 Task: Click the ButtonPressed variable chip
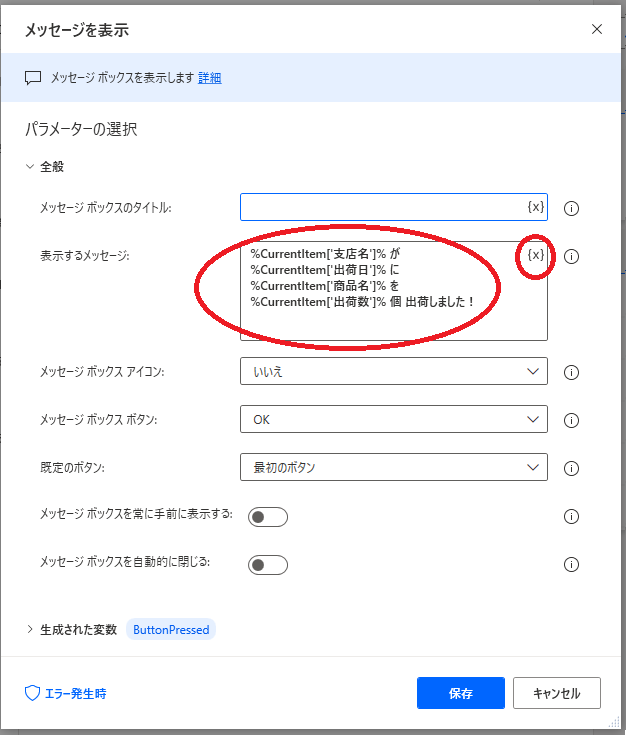coord(171,630)
